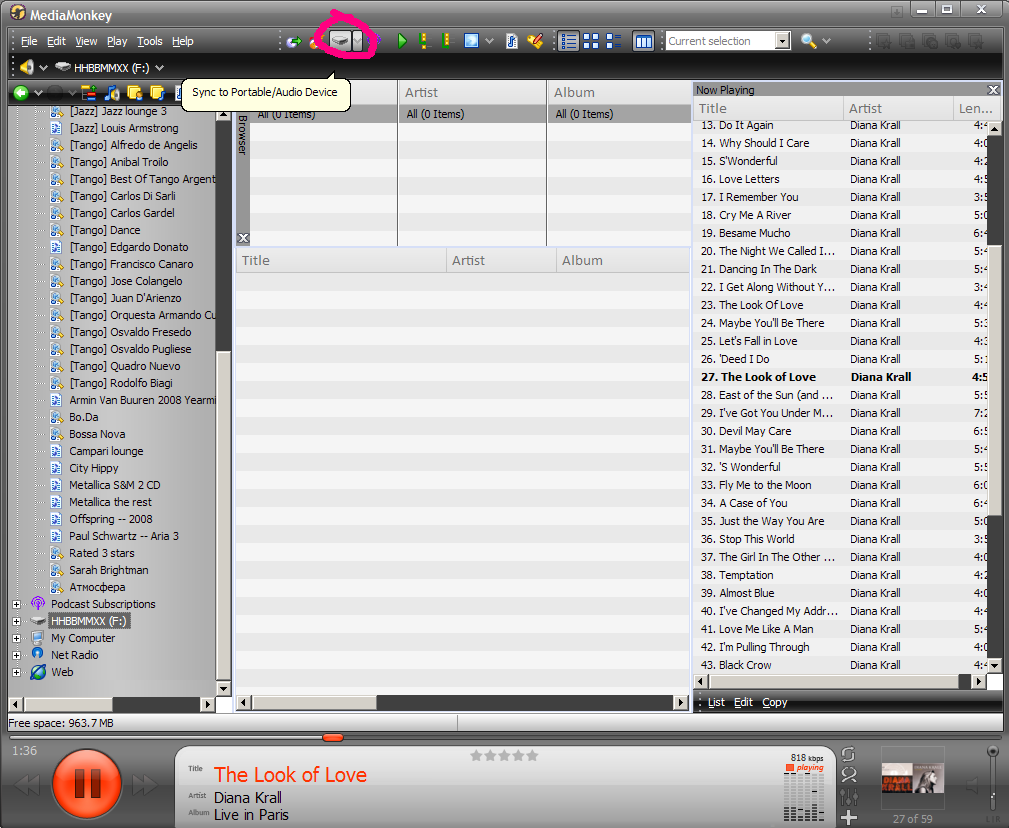Click the magnifier search icon
The height and width of the screenshot is (828, 1009).
[808, 41]
